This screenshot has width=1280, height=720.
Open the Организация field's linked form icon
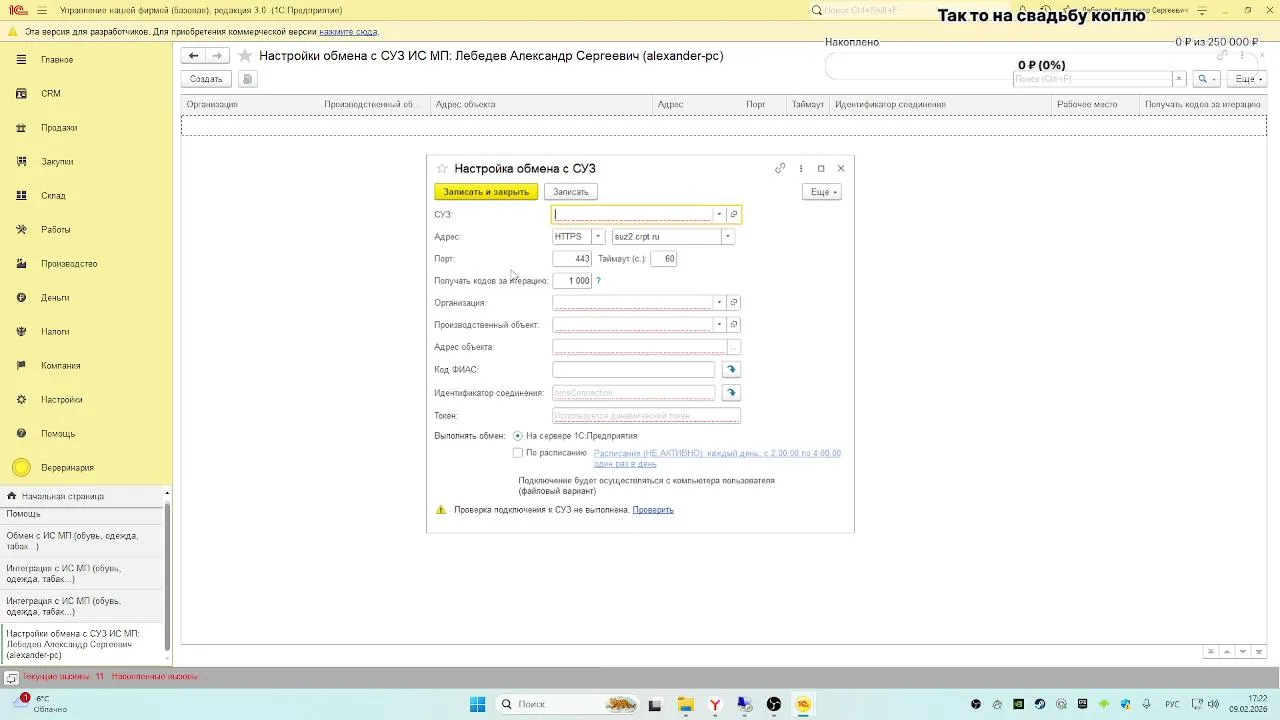click(x=734, y=302)
